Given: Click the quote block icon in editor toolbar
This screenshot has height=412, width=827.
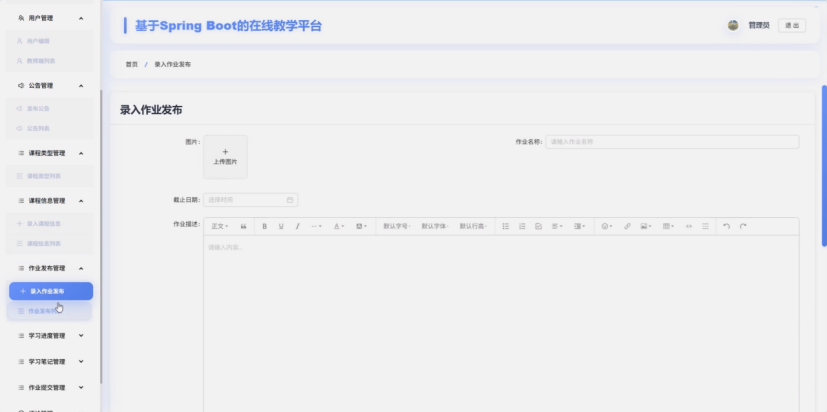Looking at the screenshot, I should [243, 226].
